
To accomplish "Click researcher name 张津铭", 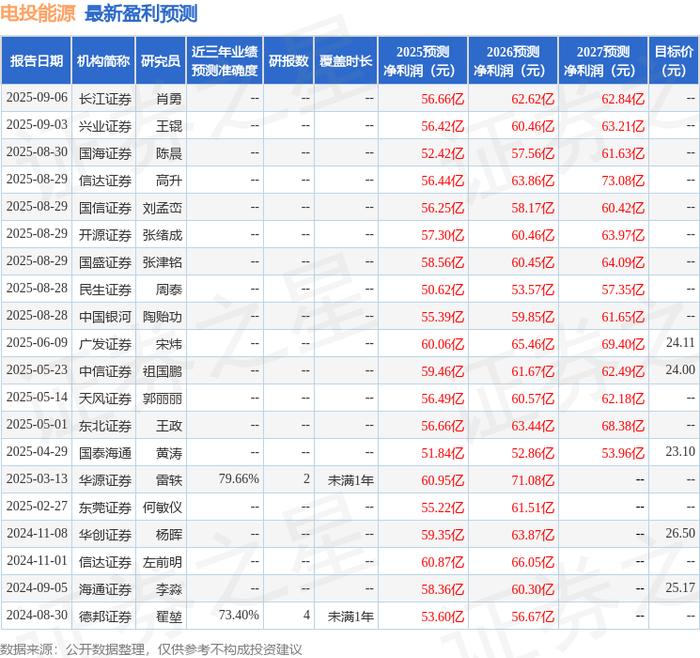I will (162, 262).
